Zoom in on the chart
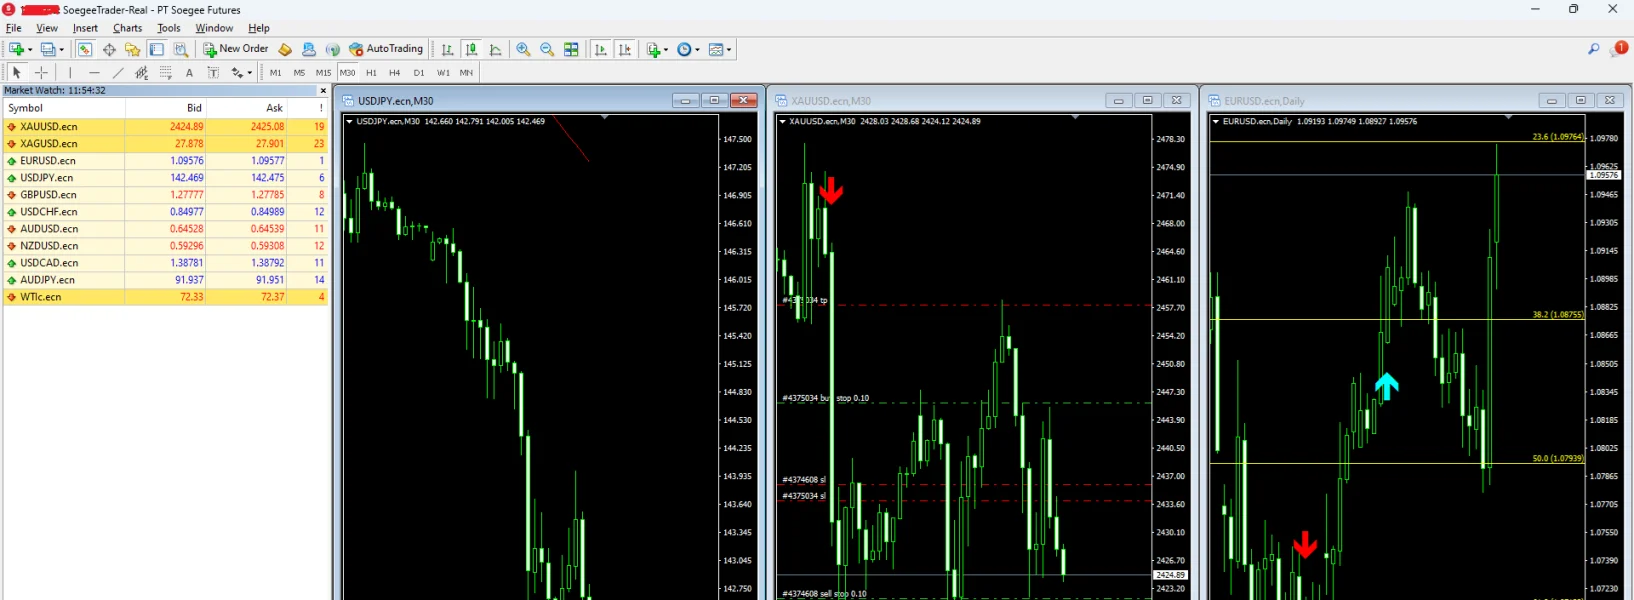The width and height of the screenshot is (1634, 600). pos(523,49)
